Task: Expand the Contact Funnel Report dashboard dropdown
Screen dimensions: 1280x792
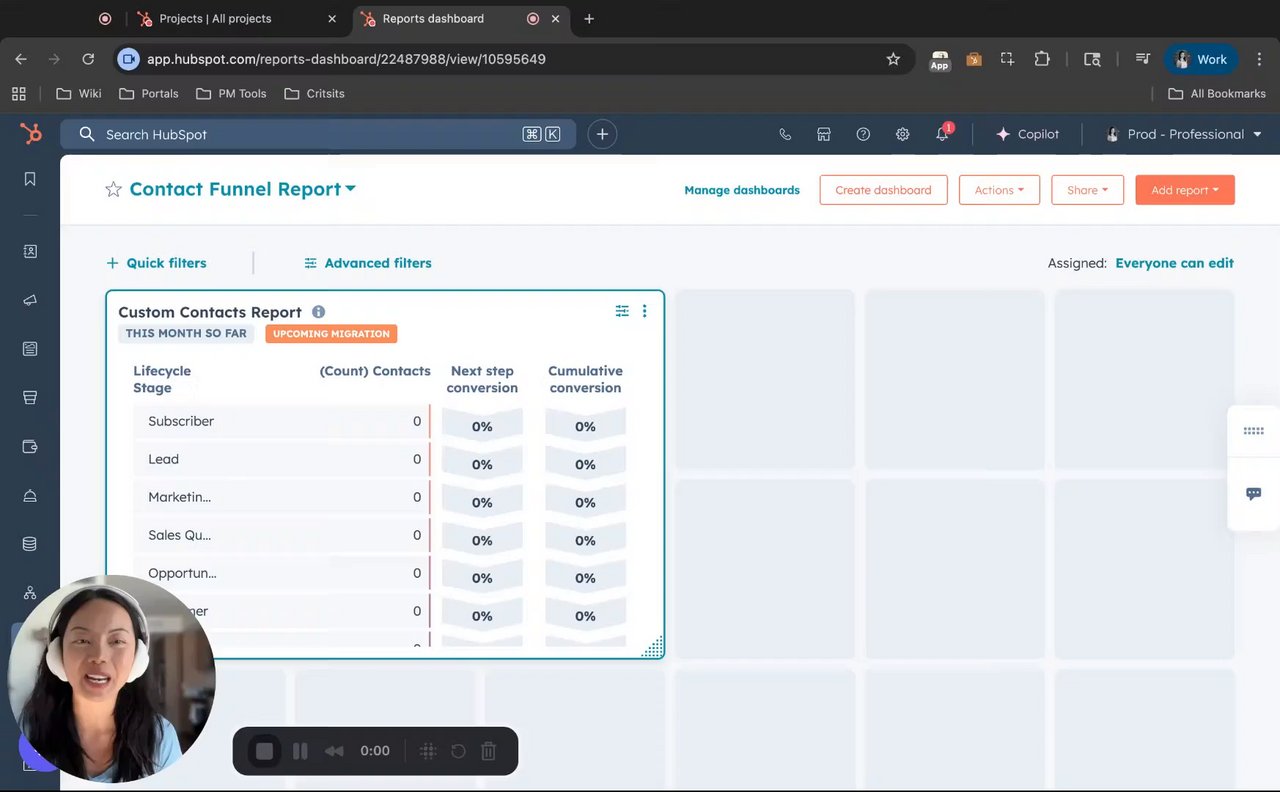Action: click(x=351, y=188)
